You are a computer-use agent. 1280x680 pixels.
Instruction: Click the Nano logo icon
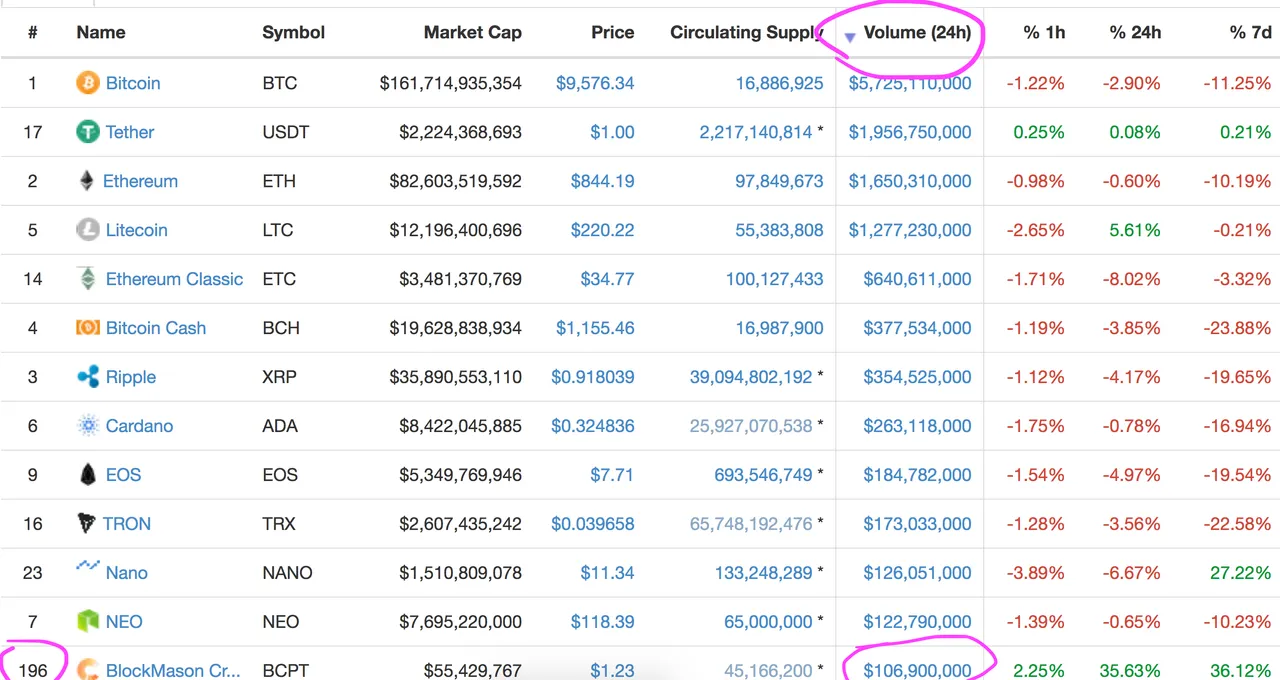click(88, 567)
